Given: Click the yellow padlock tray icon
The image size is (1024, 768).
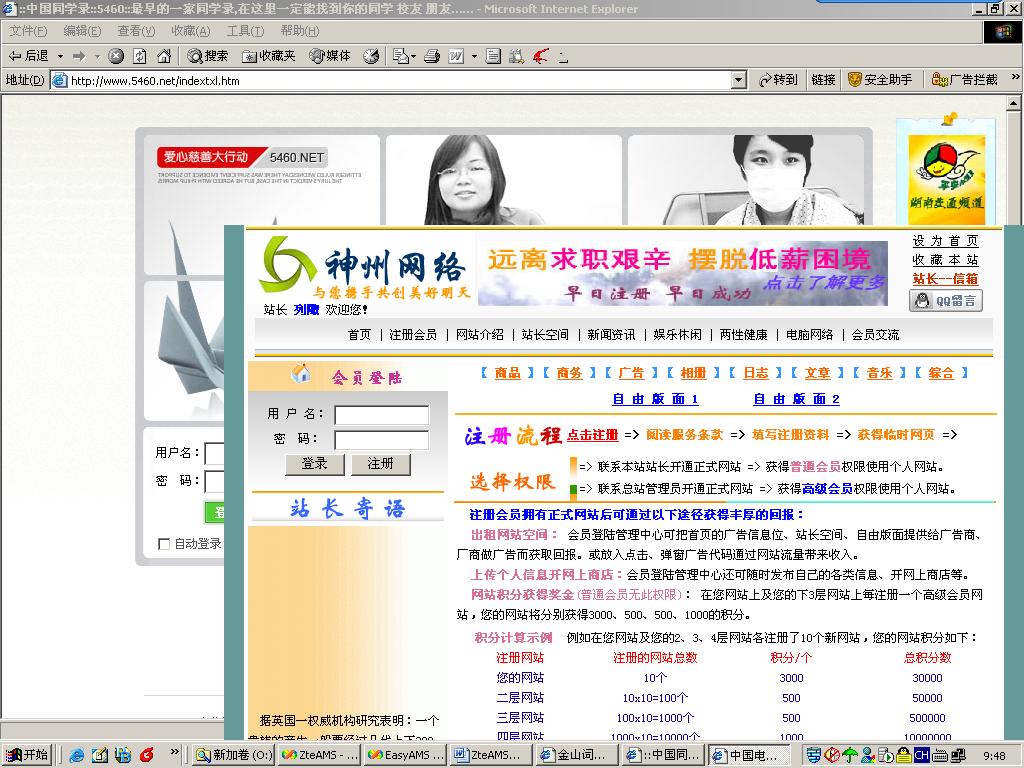Looking at the screenshot, I should click(904, 756).
